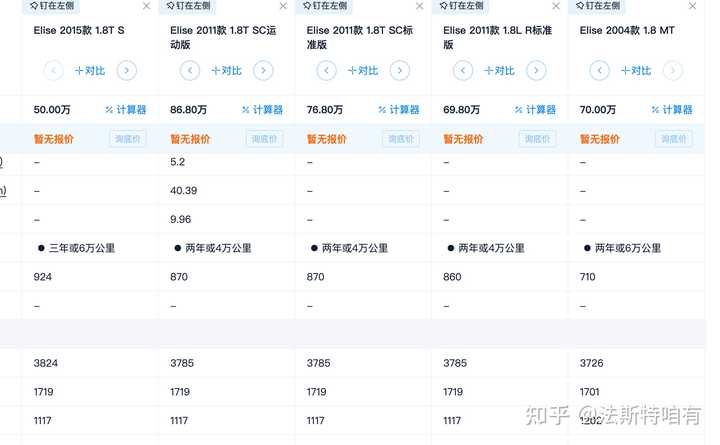Screen dimensions: 720x445
Task: Move Elise 2004款 1.8 MT column right
Action: click(673, 71)
